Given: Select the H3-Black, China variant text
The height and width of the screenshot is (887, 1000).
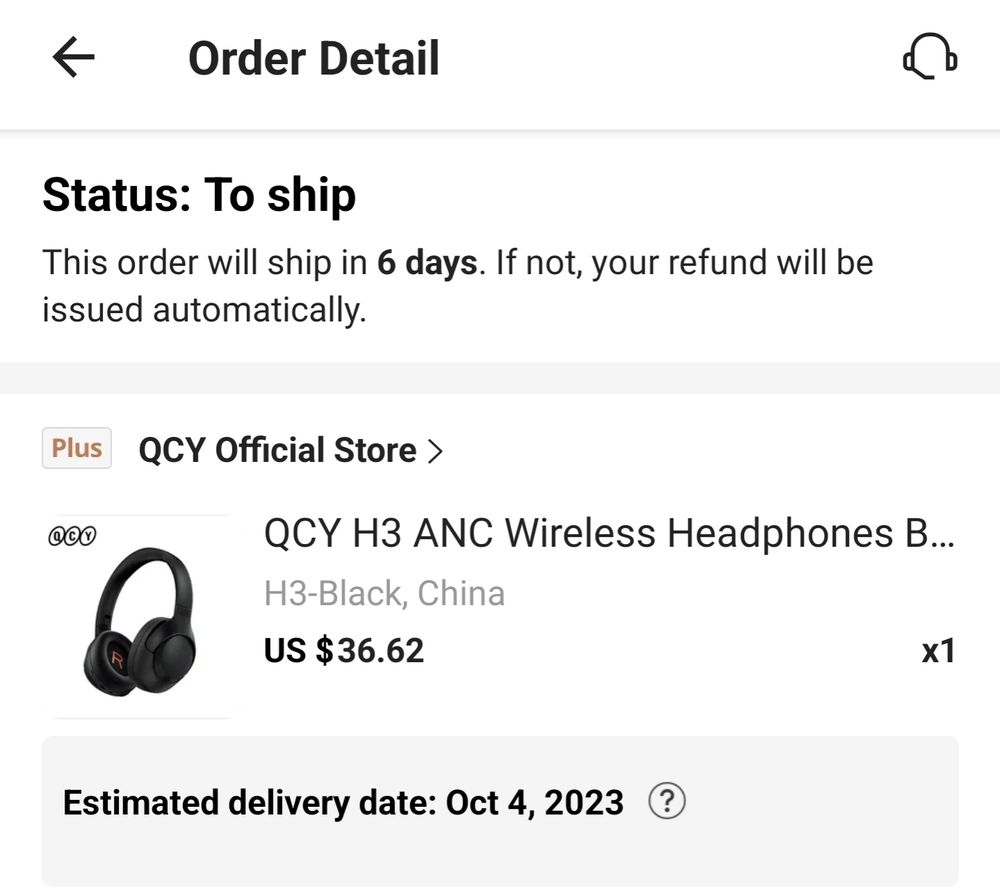Looking at the screenshot, I should click(x=385, y=594).
